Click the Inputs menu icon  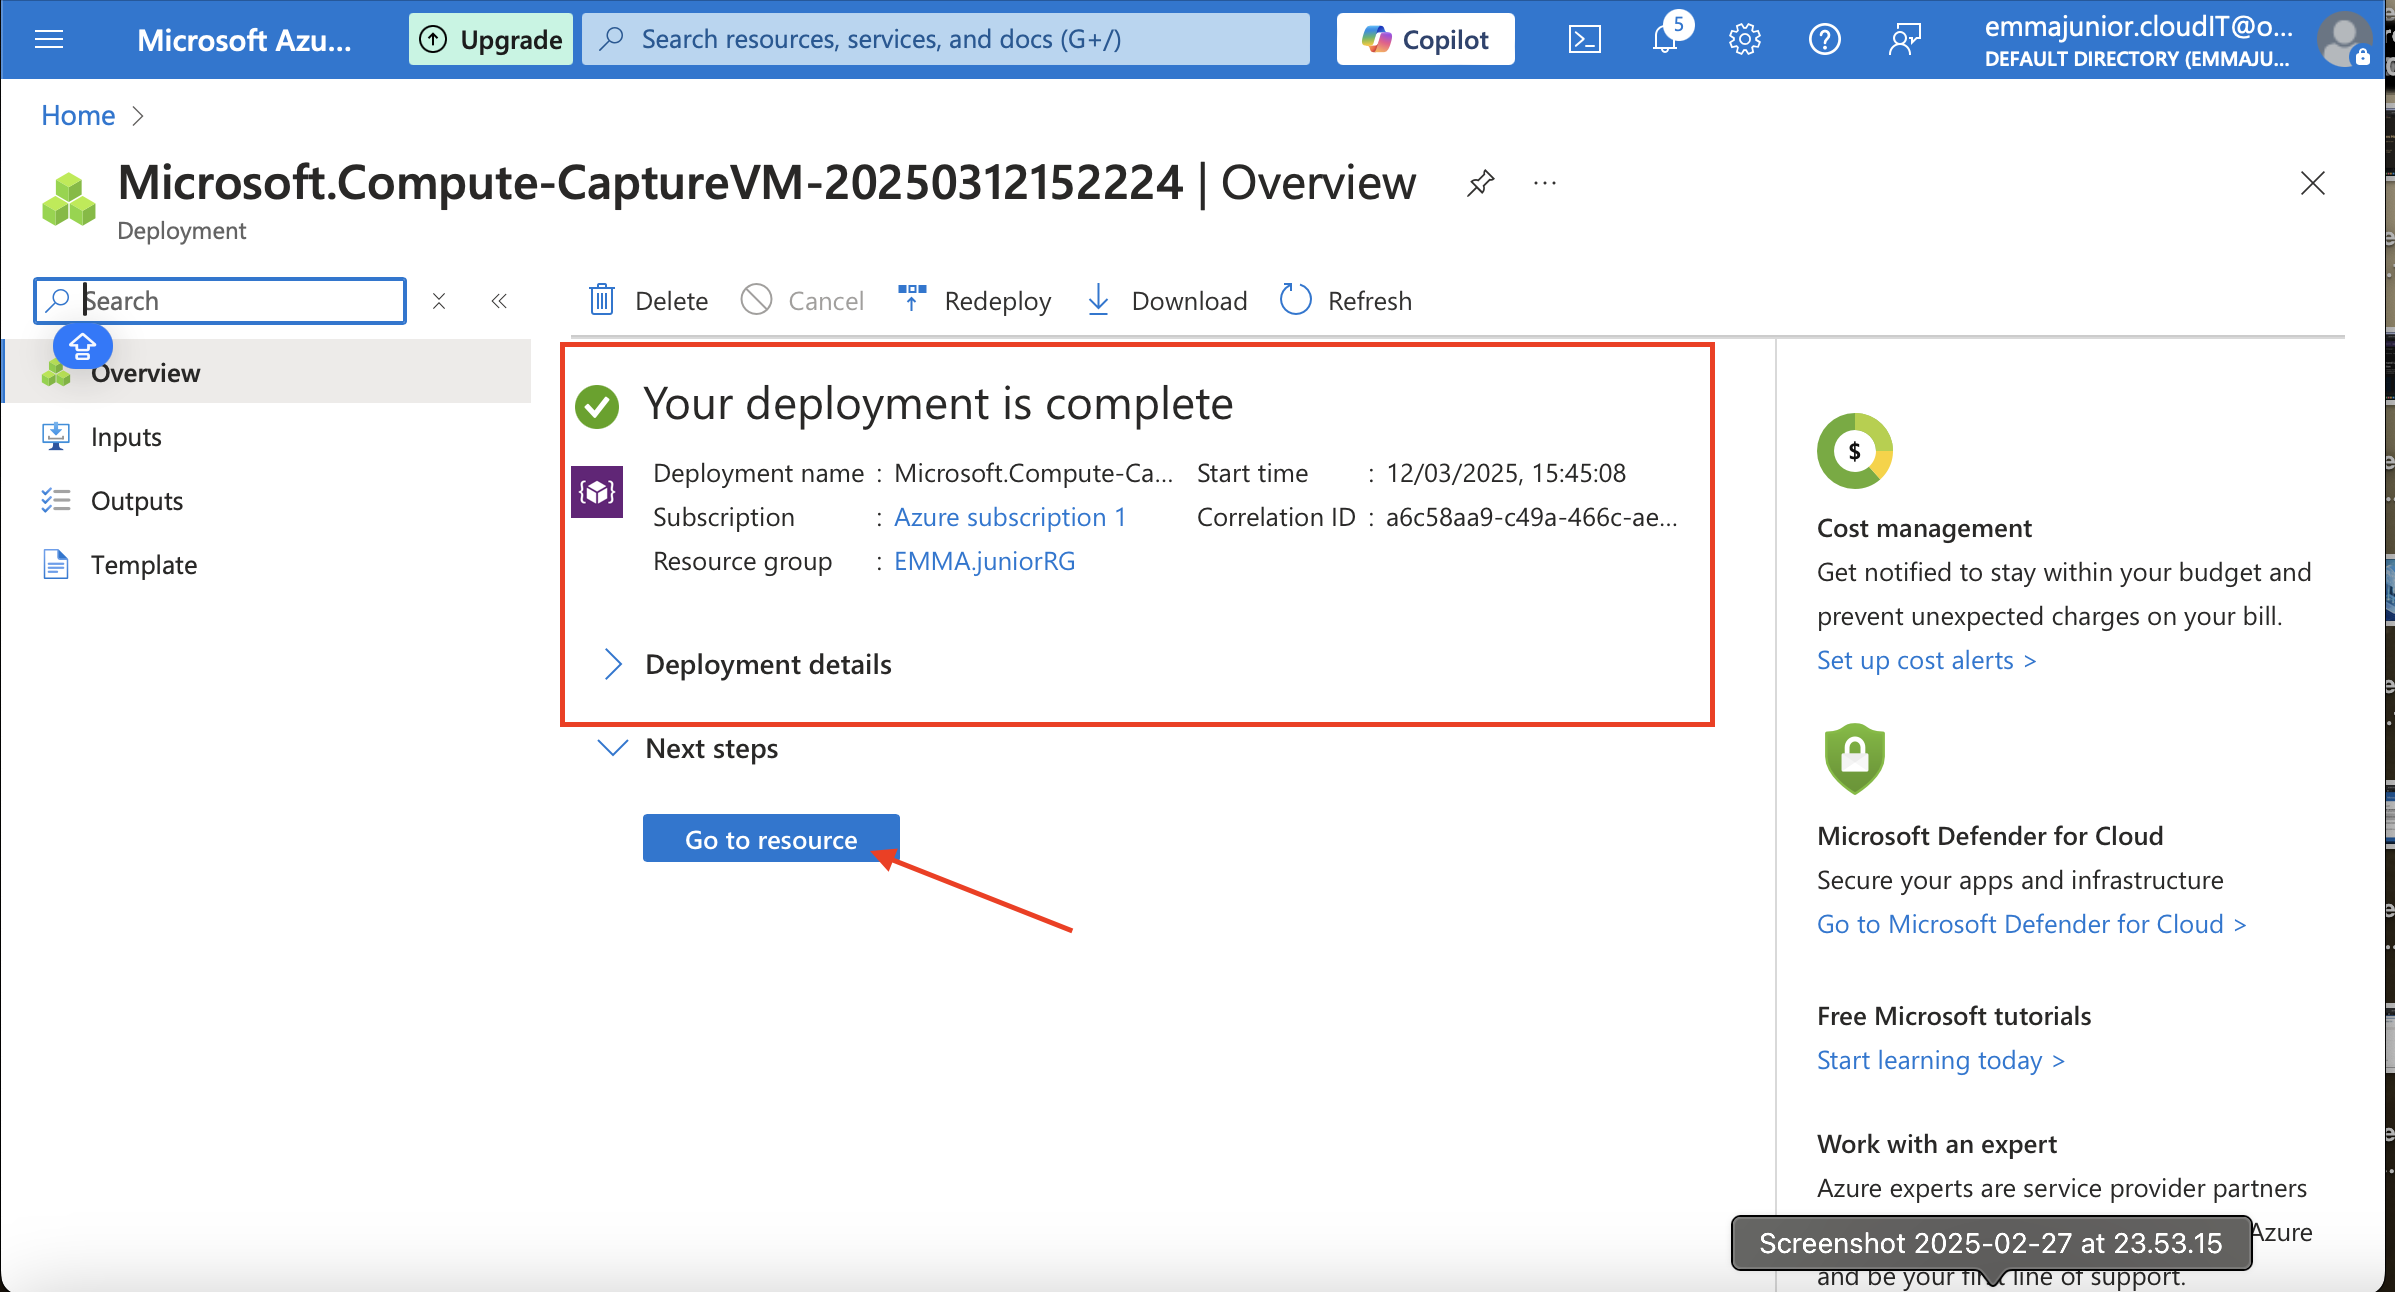tap(56, 436)
